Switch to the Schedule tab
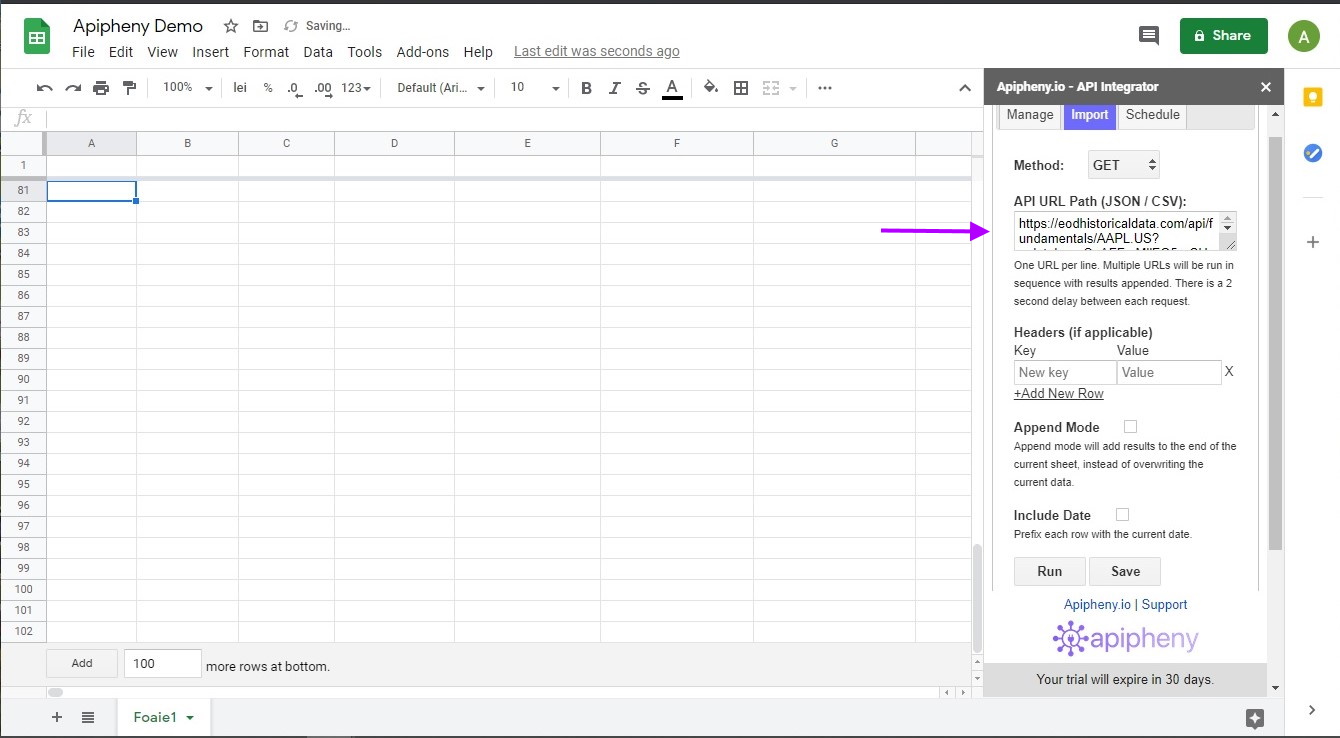 1151,114
